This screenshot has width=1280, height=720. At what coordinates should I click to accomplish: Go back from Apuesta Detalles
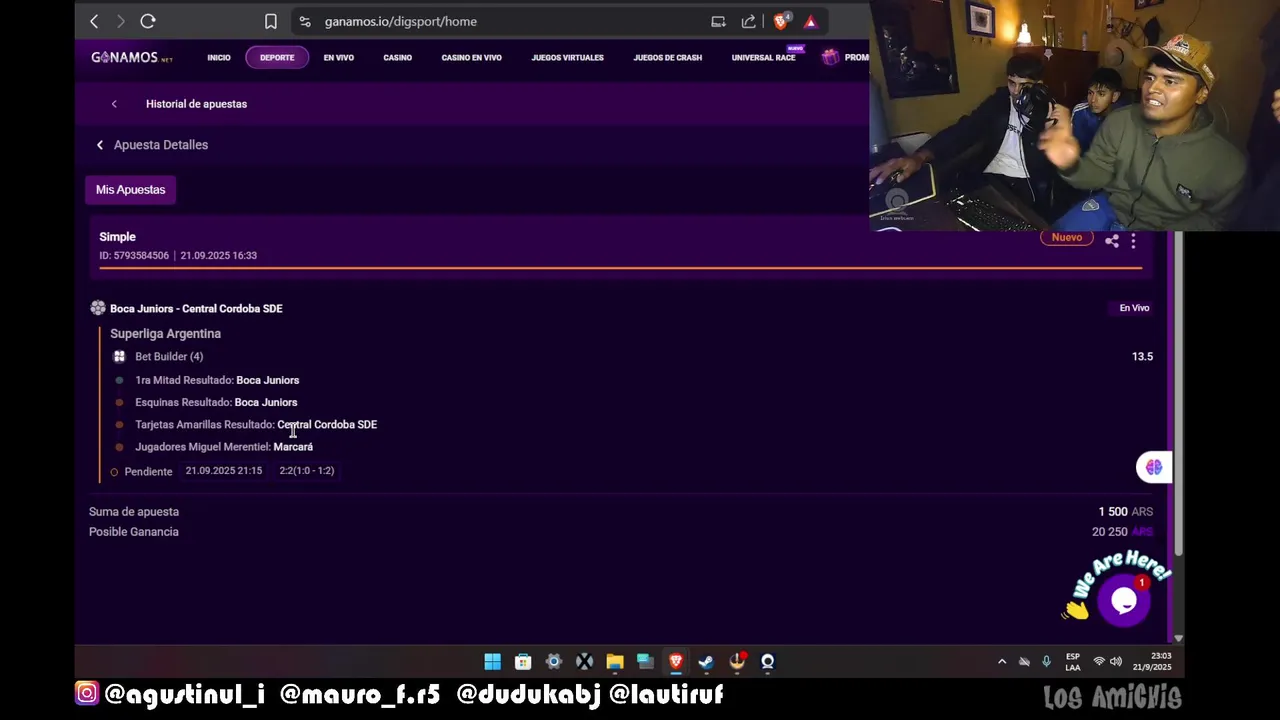pyautogui.click(x=100, y=145)
